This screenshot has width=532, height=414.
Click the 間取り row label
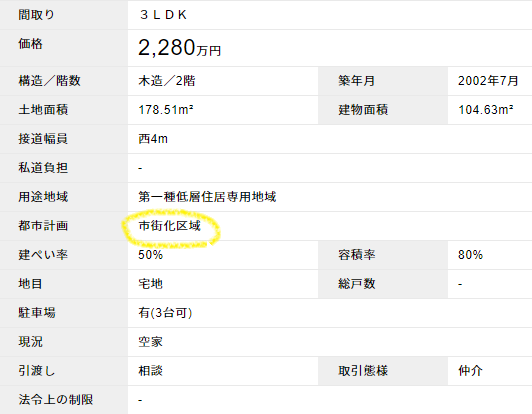[x=36, y=15]
